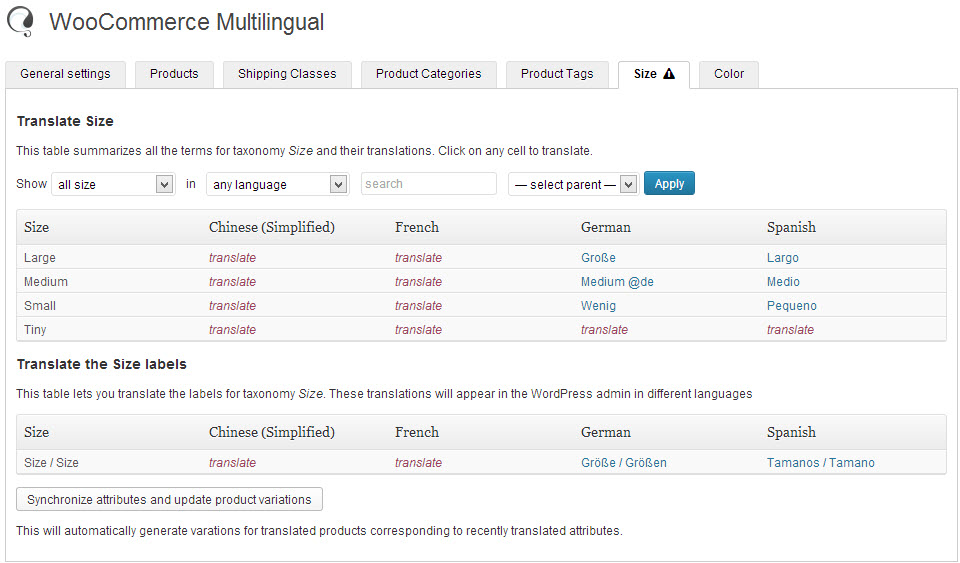Screen dimensions: 960x563
Task: Translate Size labels into French
Action: click(x=419, y=463)
